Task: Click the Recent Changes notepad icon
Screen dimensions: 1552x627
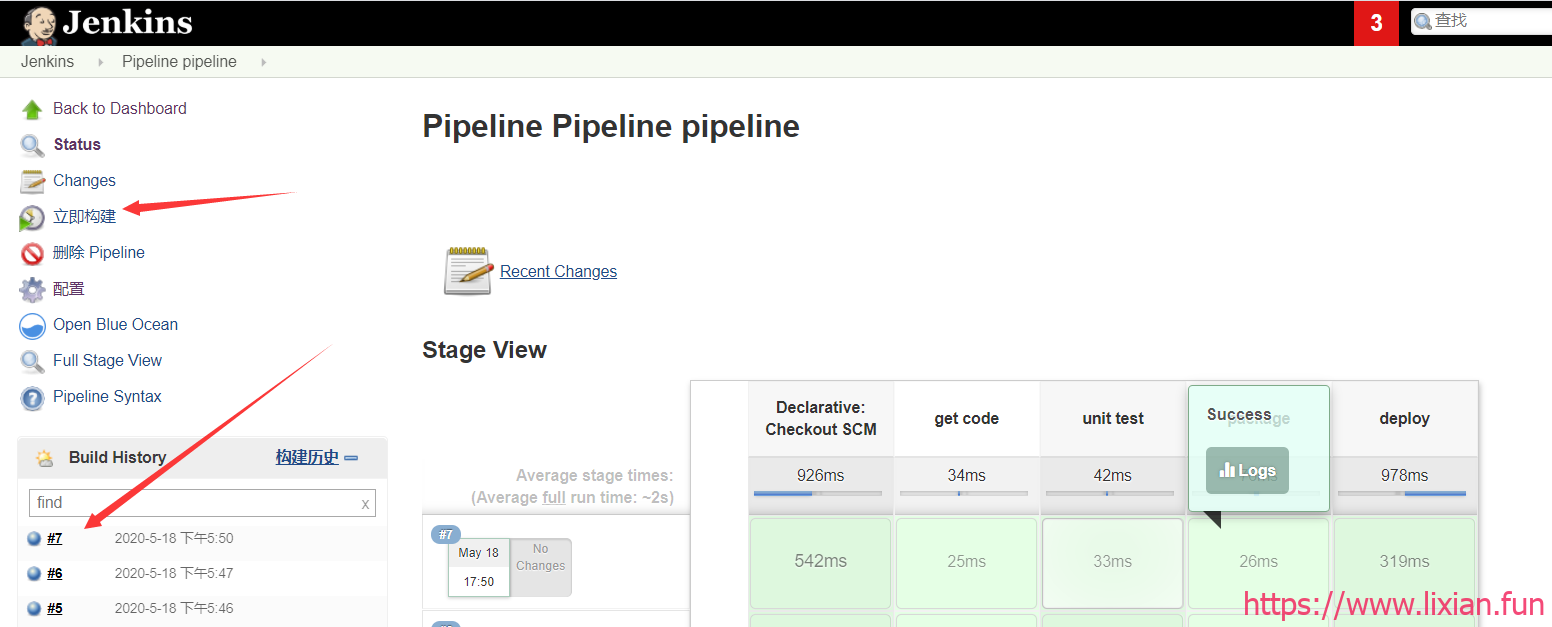Action: click(468, 271)
